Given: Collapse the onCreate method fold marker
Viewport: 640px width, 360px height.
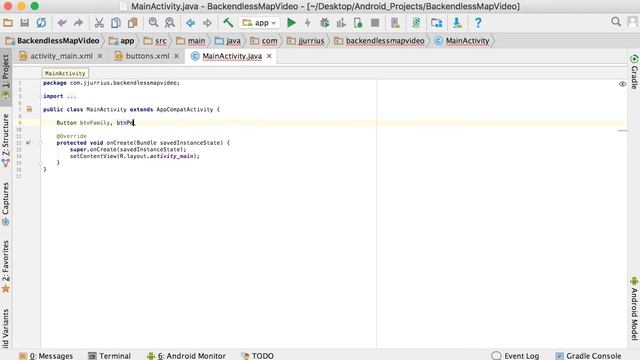Looking at the screenshot, I should [x=40, y=143].
